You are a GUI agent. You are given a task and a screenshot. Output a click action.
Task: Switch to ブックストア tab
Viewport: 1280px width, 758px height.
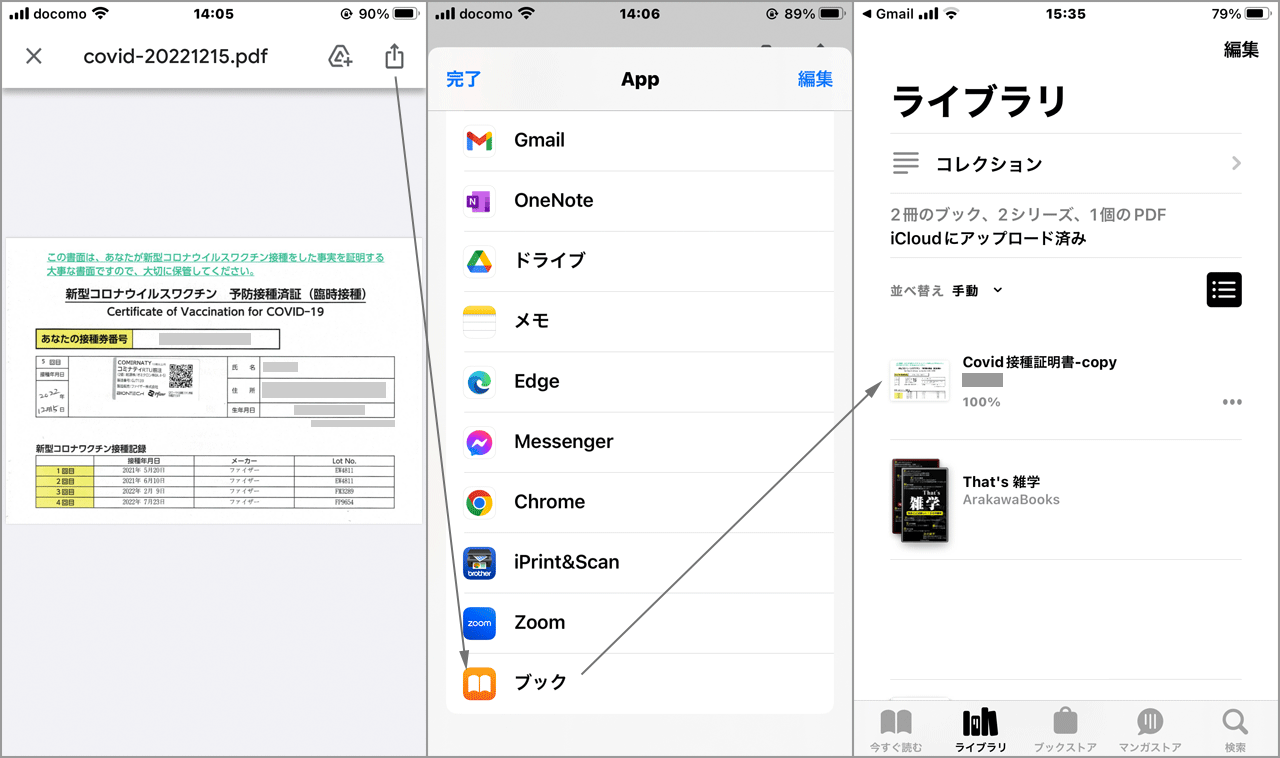click(1065, 730)
